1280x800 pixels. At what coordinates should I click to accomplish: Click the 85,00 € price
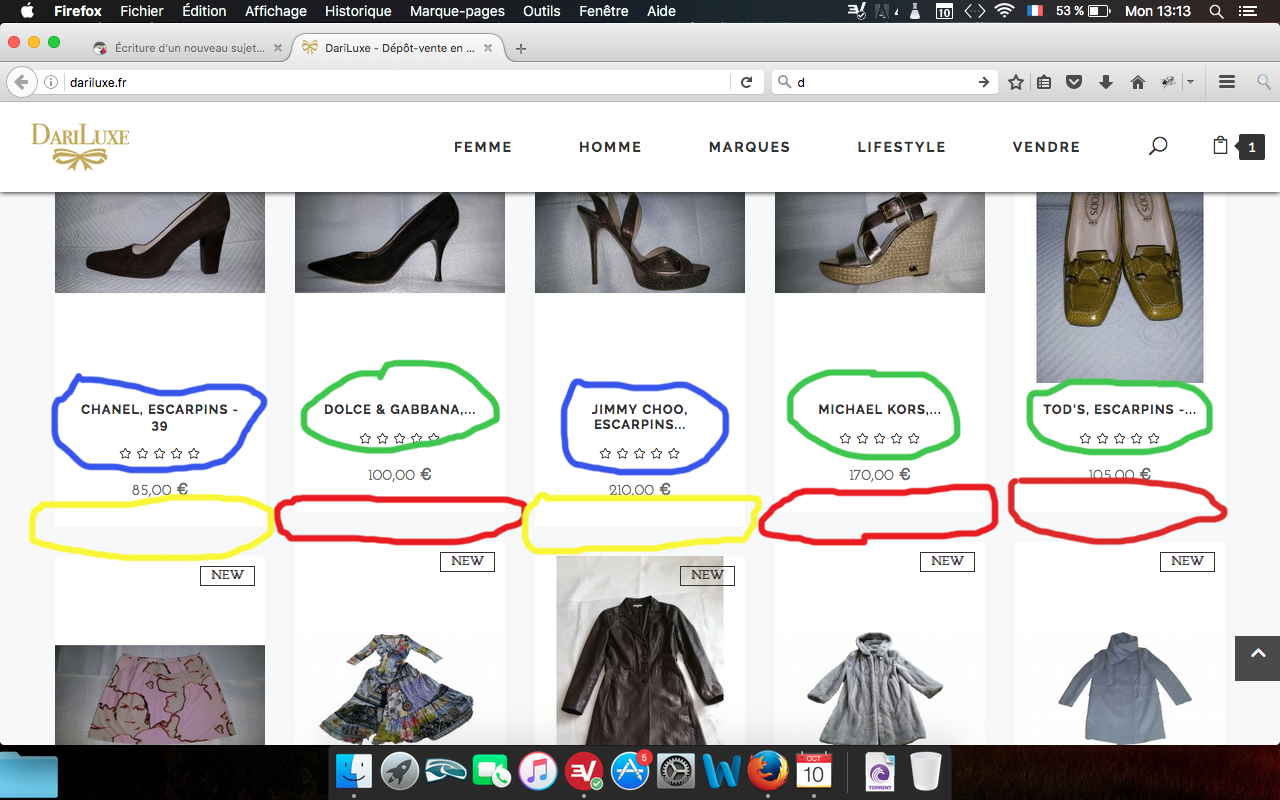point(160,490)
